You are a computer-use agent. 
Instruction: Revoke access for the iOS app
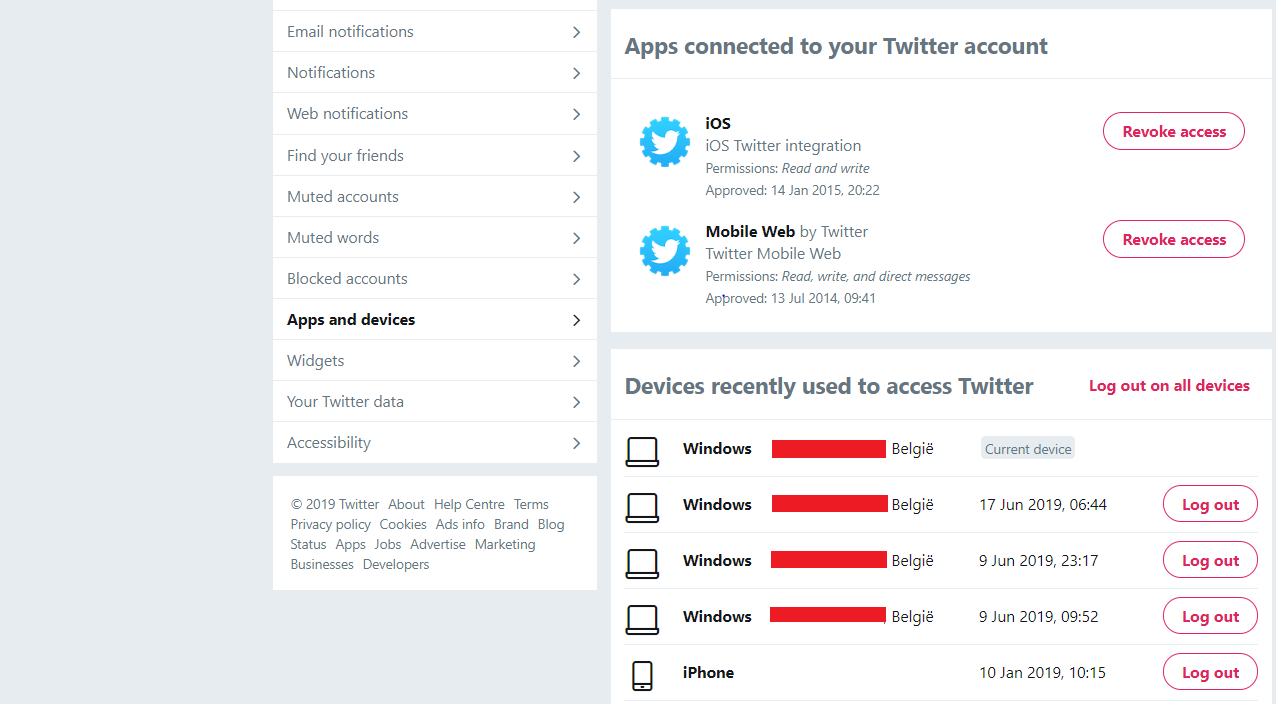(x=1174, y=131)
